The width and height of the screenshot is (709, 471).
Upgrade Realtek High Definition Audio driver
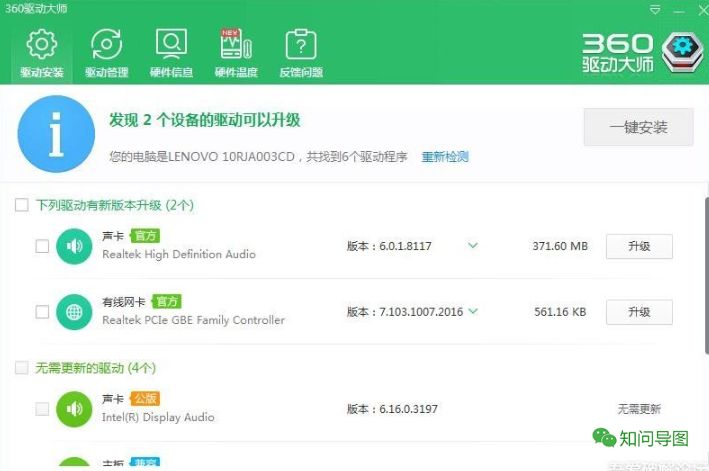639,246
